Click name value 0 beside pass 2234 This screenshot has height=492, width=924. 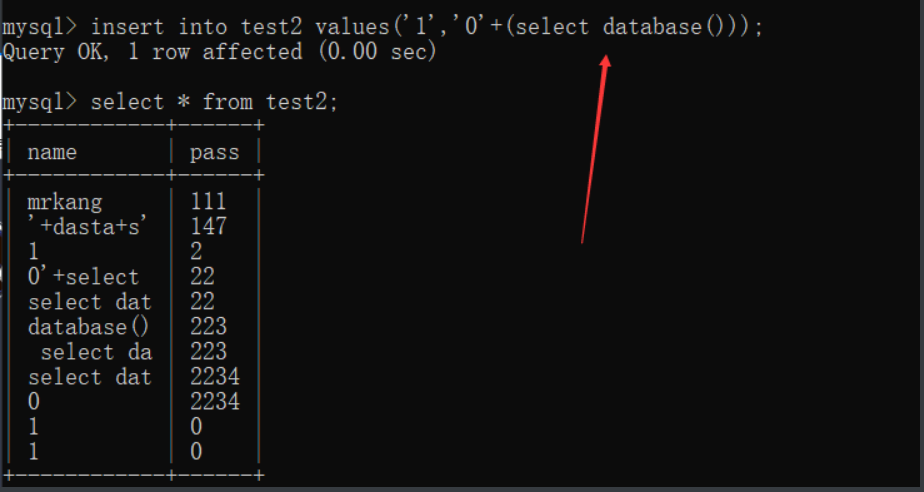(x=34, y=402)
